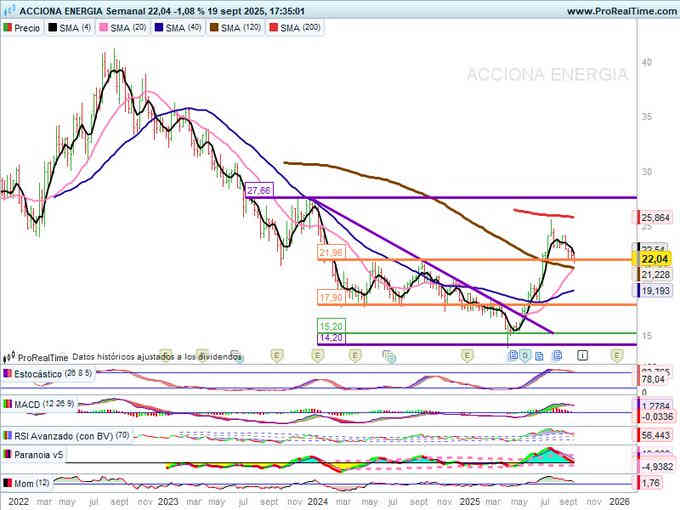Click the RSI Avanzado indicator icon
Screen dimensions: 680x510
[x=8, y=436]
